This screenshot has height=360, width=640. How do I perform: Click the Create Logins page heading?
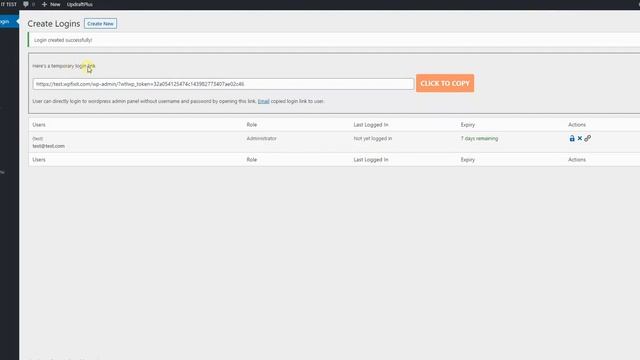pyautogui.click(x=54, y=24)
